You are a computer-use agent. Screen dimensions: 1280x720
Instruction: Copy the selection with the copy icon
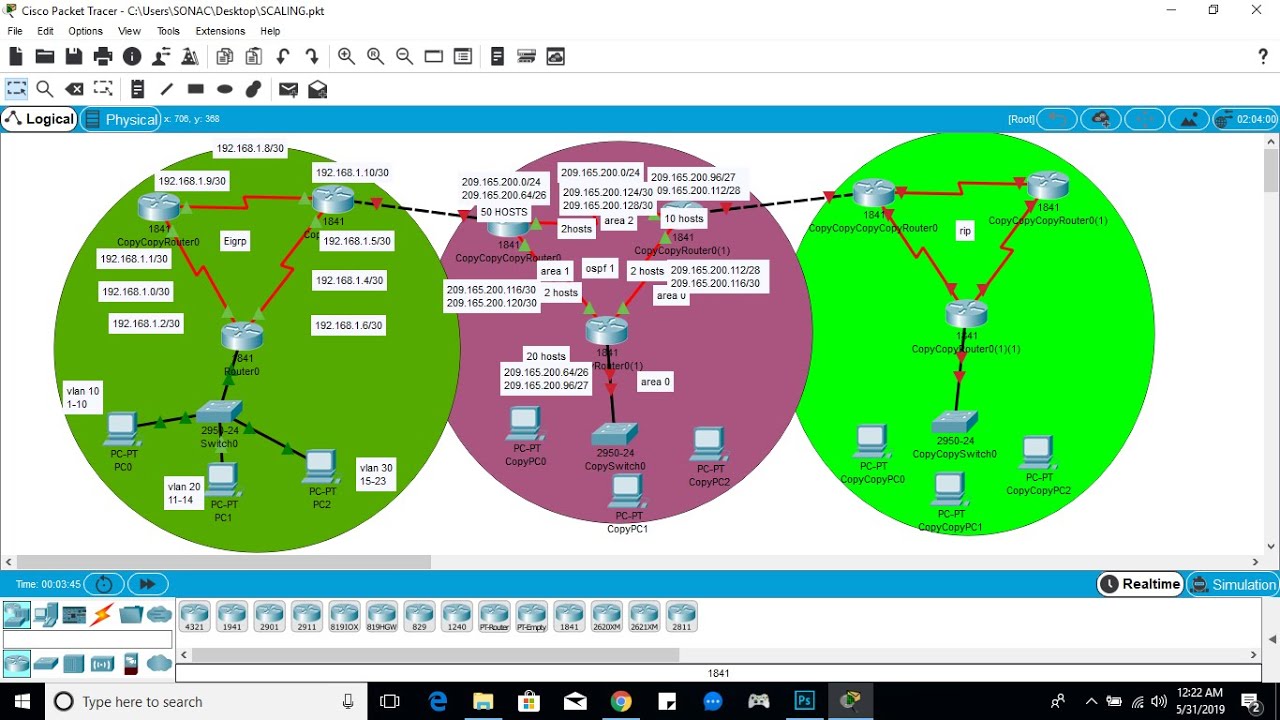click(225, 57)
